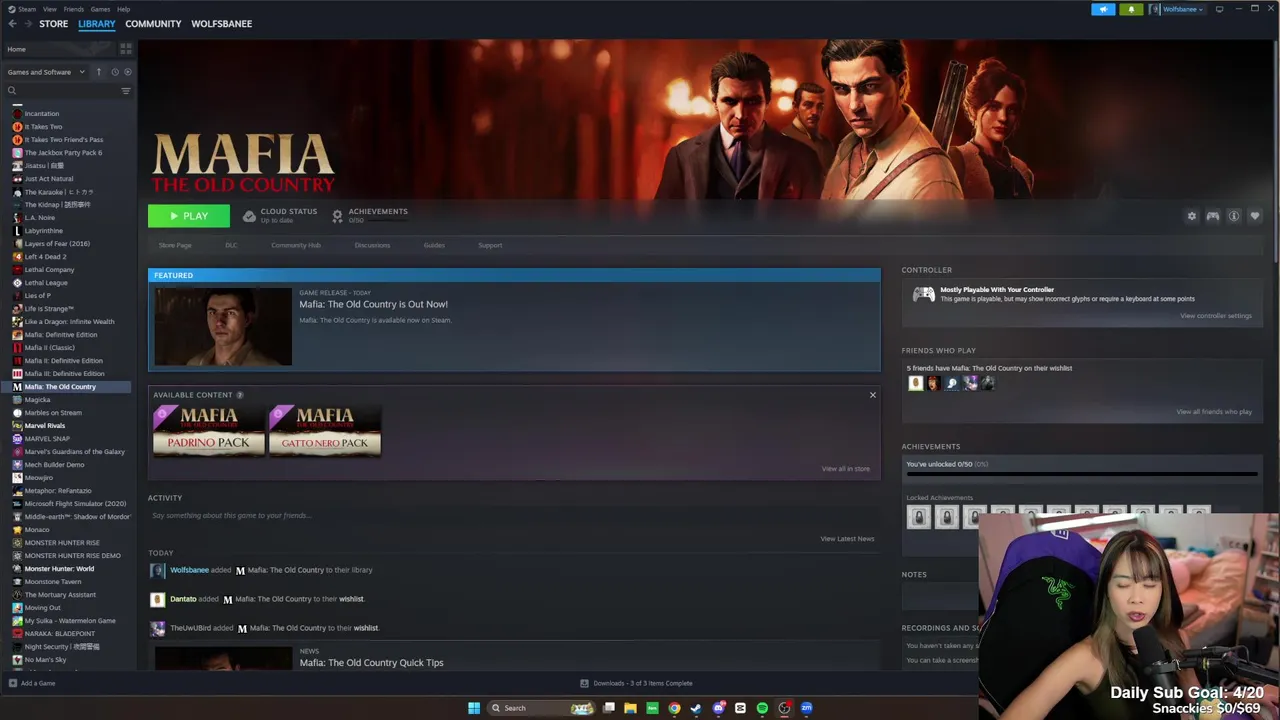
Task: Click the first locked achievement icon
Action: coord(918,517)
